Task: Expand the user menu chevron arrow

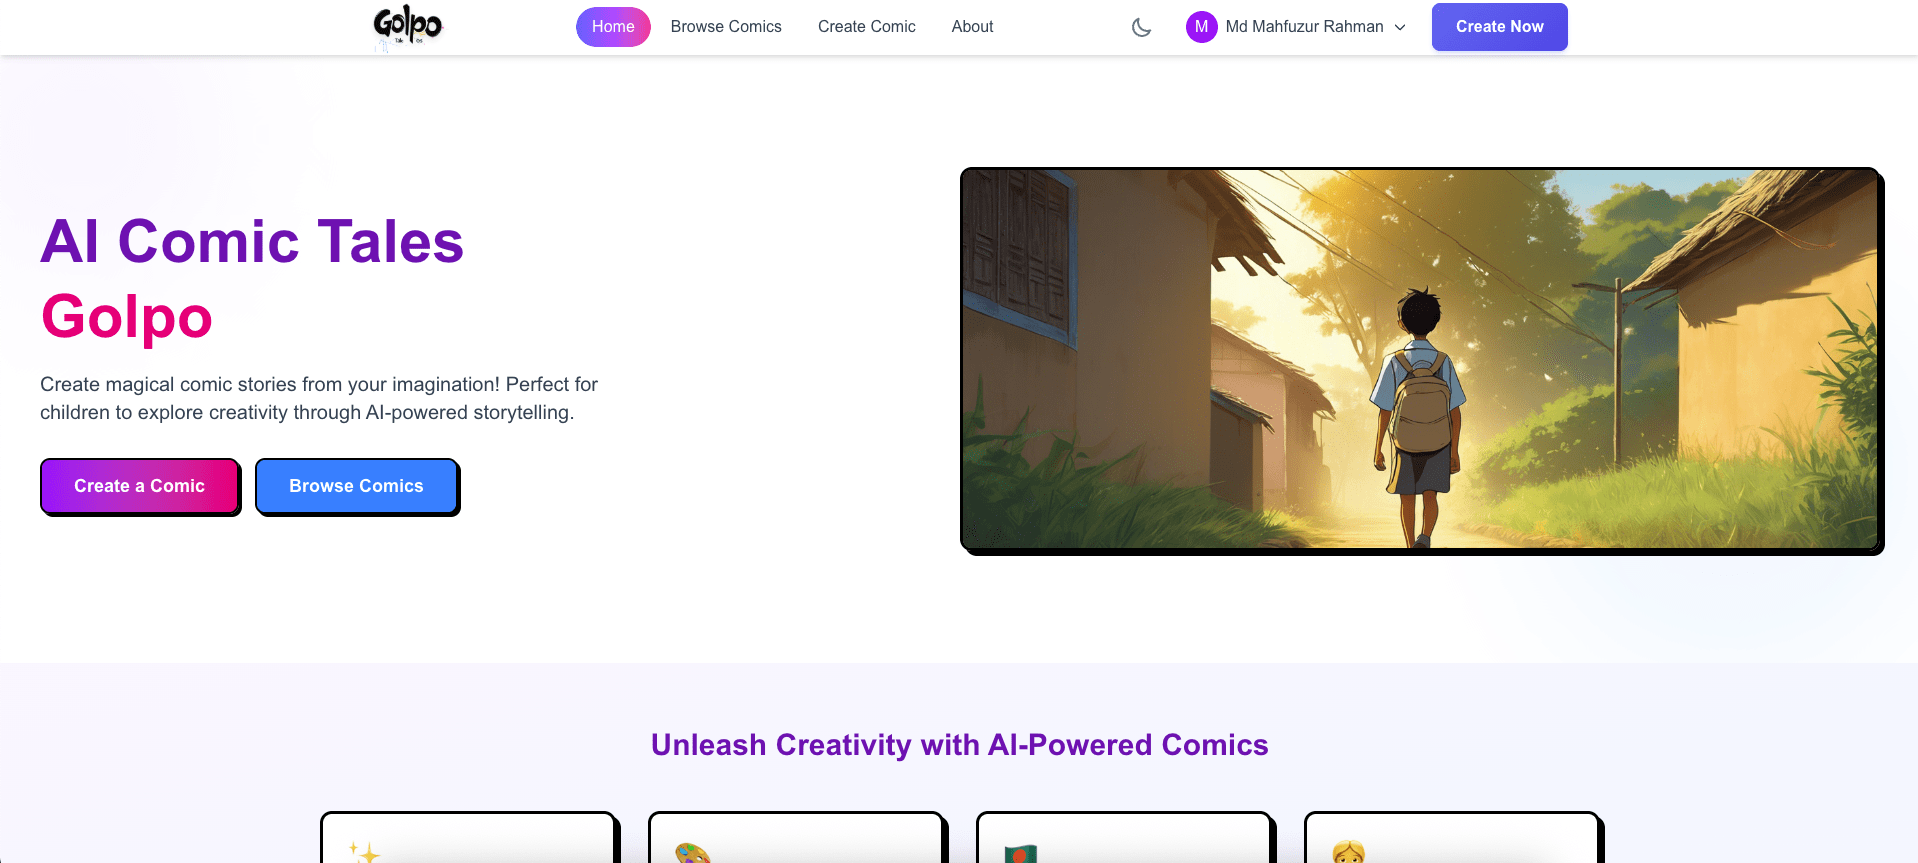Action: coord(1400,27)
